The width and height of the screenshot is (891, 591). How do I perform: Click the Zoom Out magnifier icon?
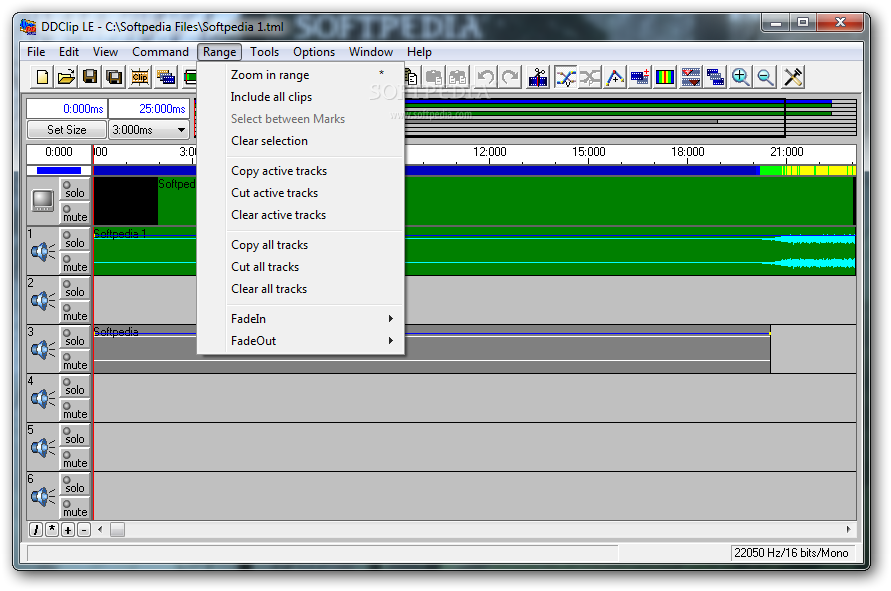click(x=765, y=77)
